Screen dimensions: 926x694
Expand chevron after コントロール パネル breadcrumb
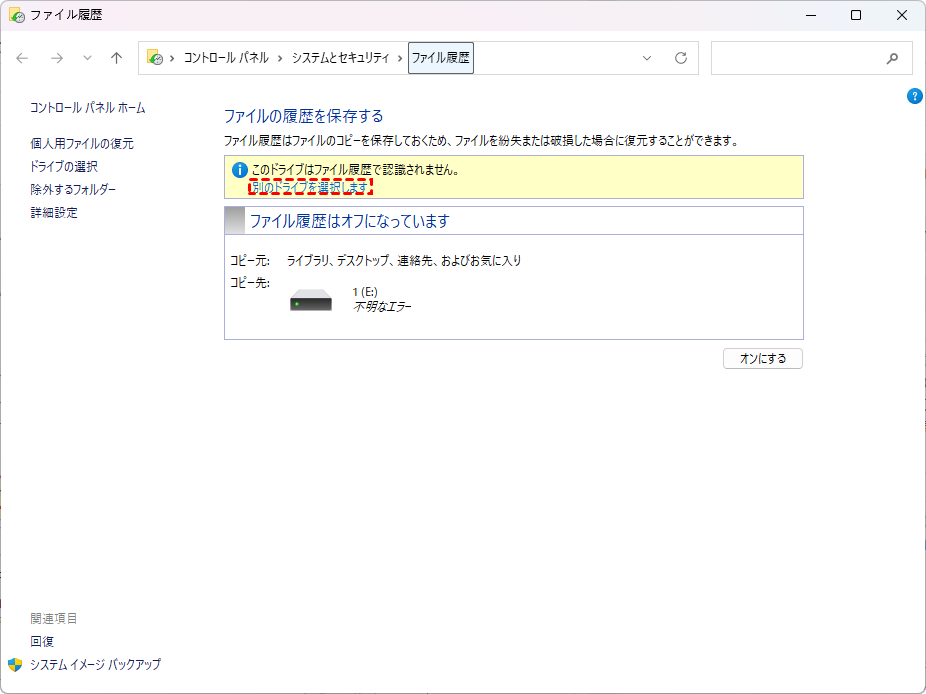[x=280, y=58]
